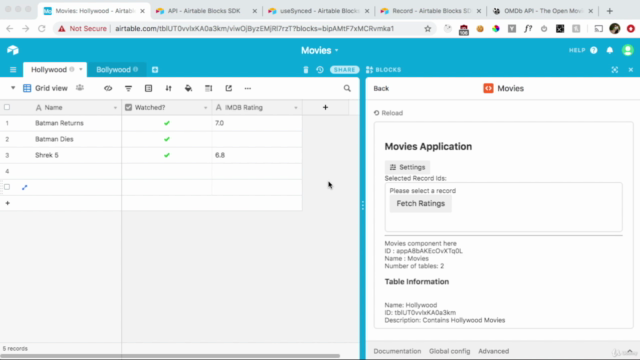Open the share view icon
This screenshot has width=640, height=360.
[x=229, y=88]
